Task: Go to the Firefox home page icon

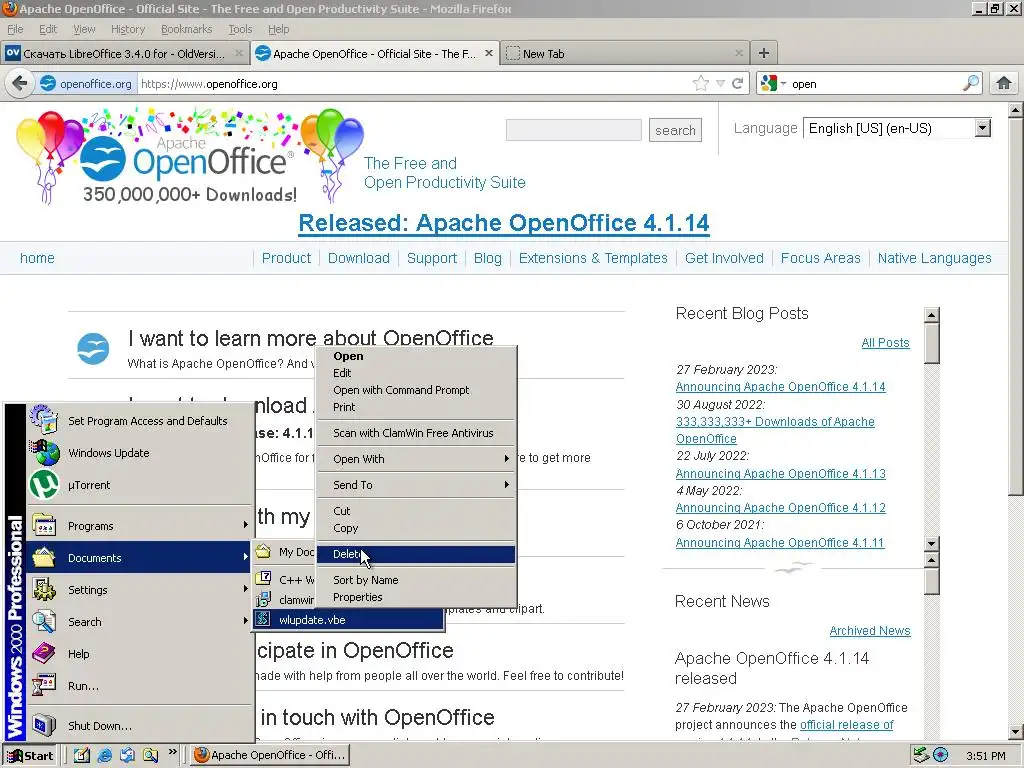Action: [1004, 84]
